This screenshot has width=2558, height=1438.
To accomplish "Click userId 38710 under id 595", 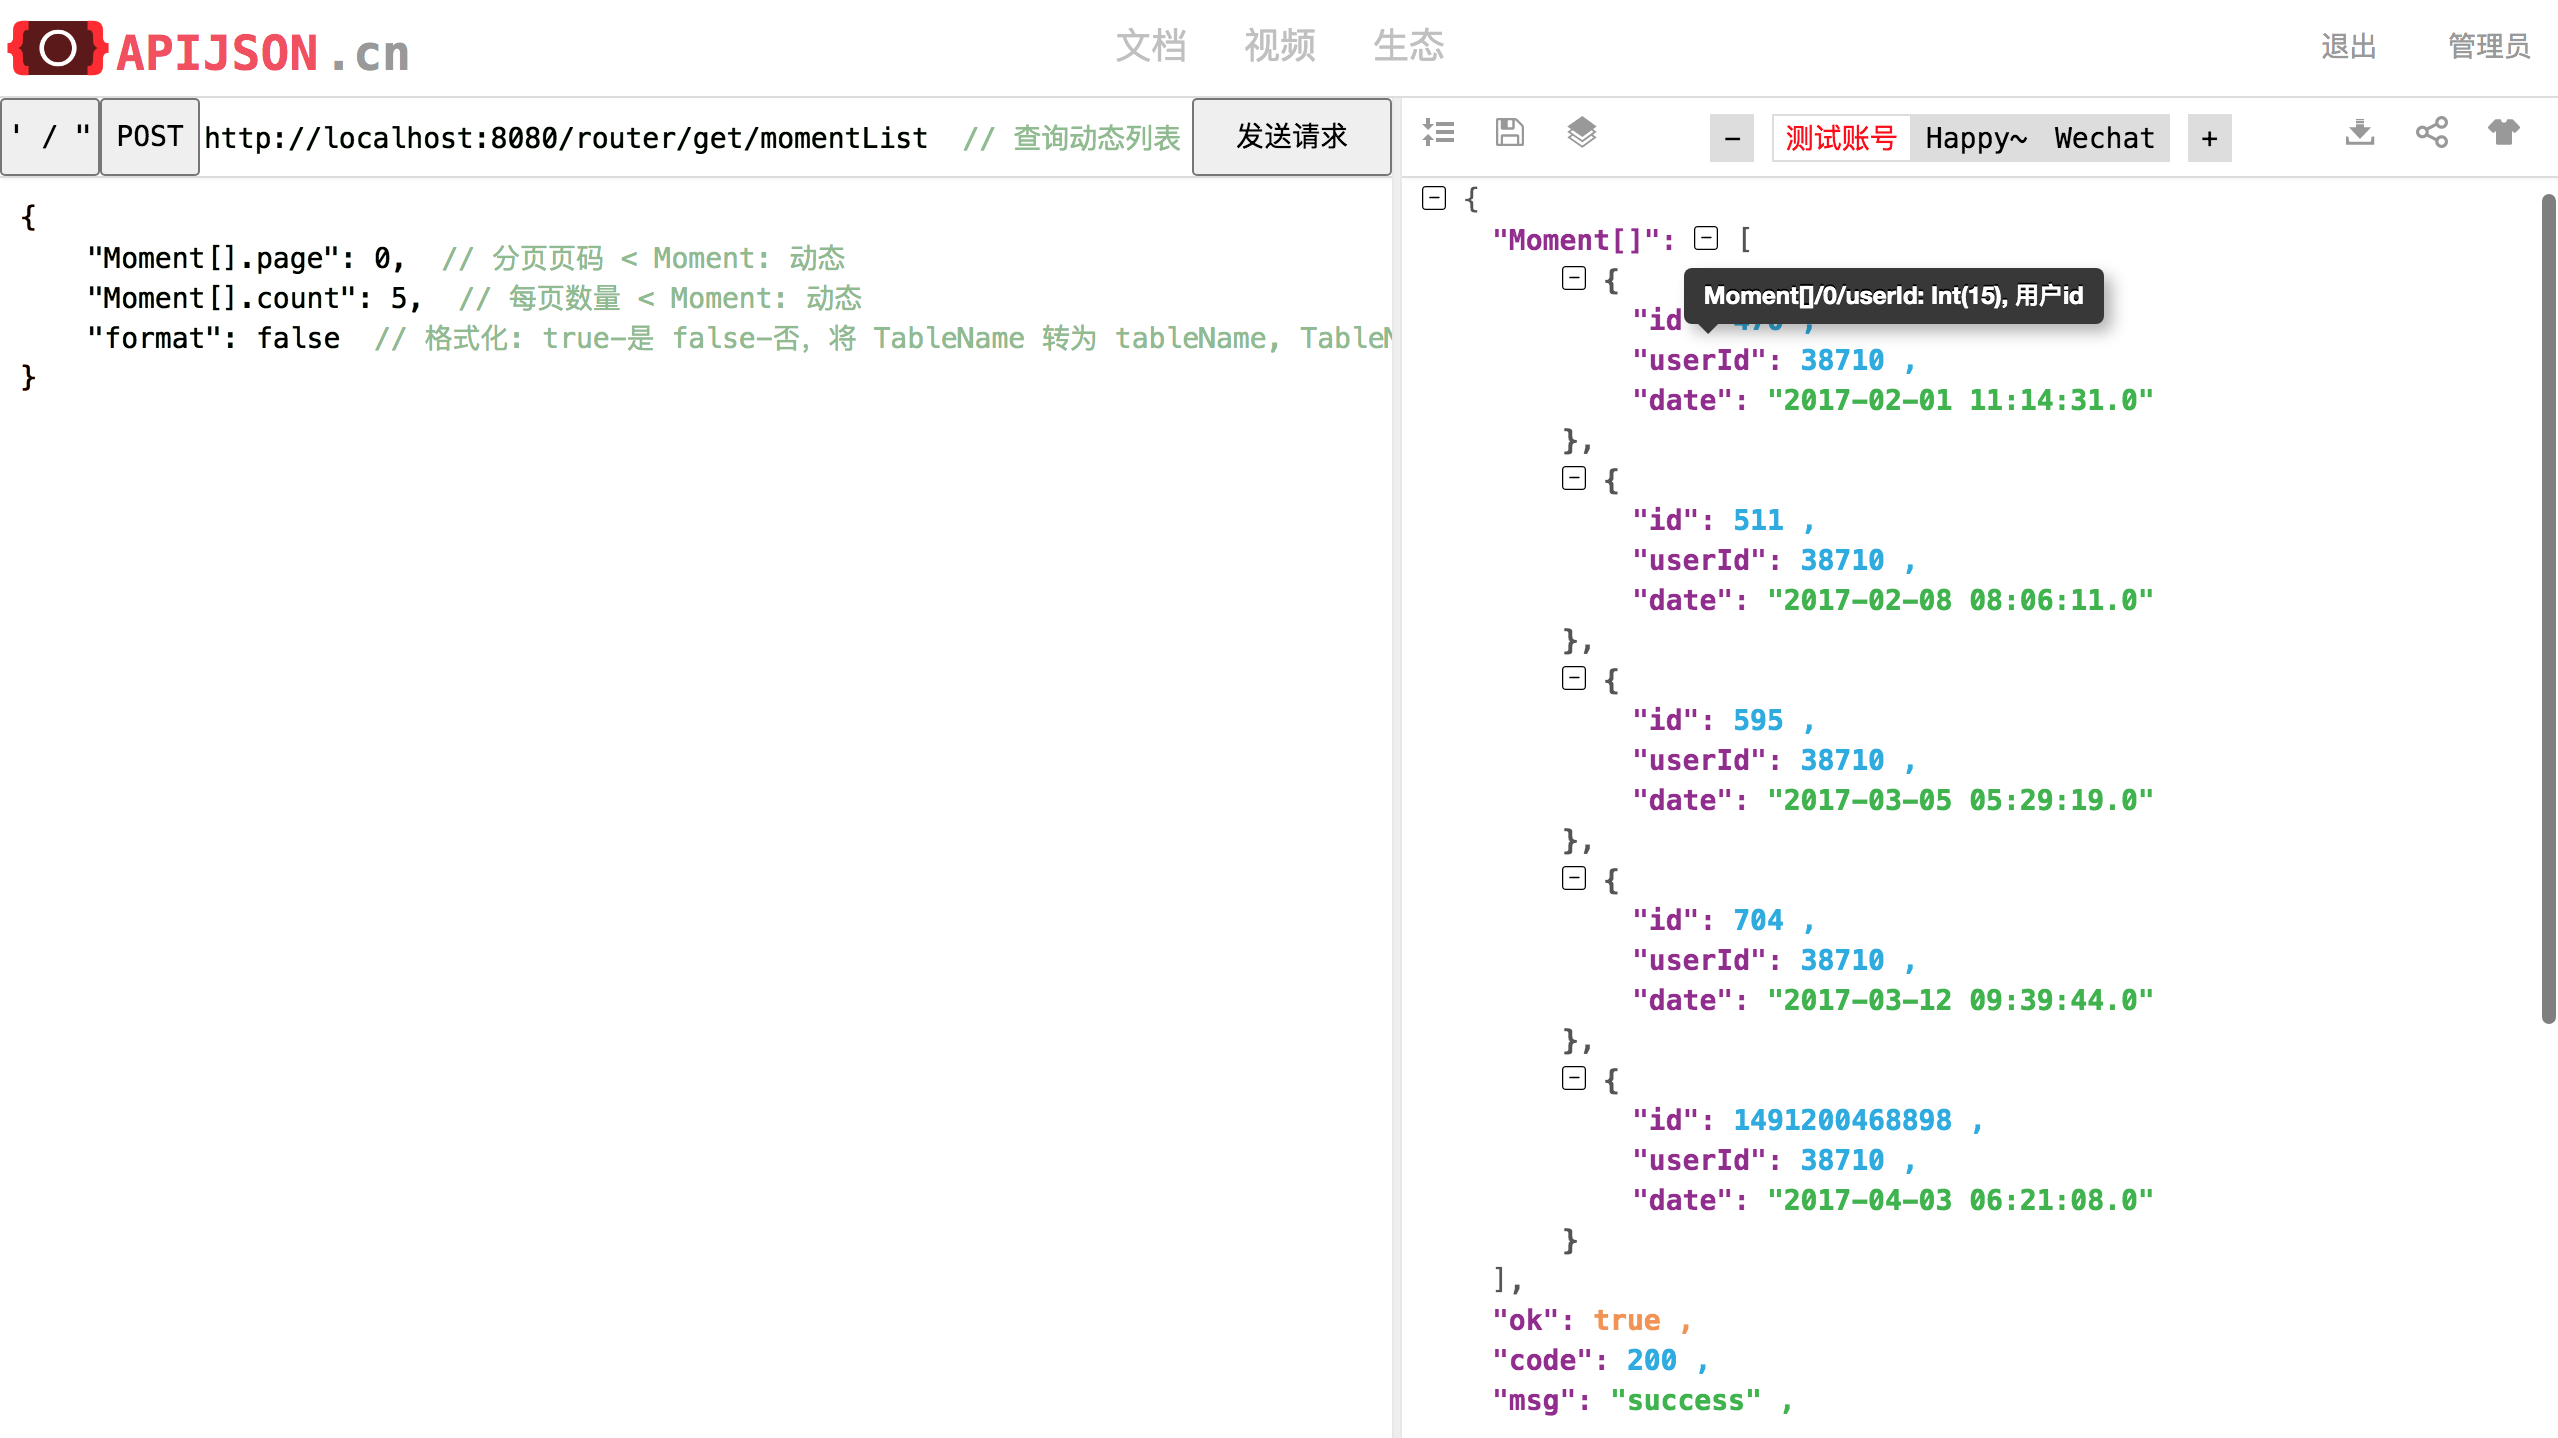I will [1842, 760].
